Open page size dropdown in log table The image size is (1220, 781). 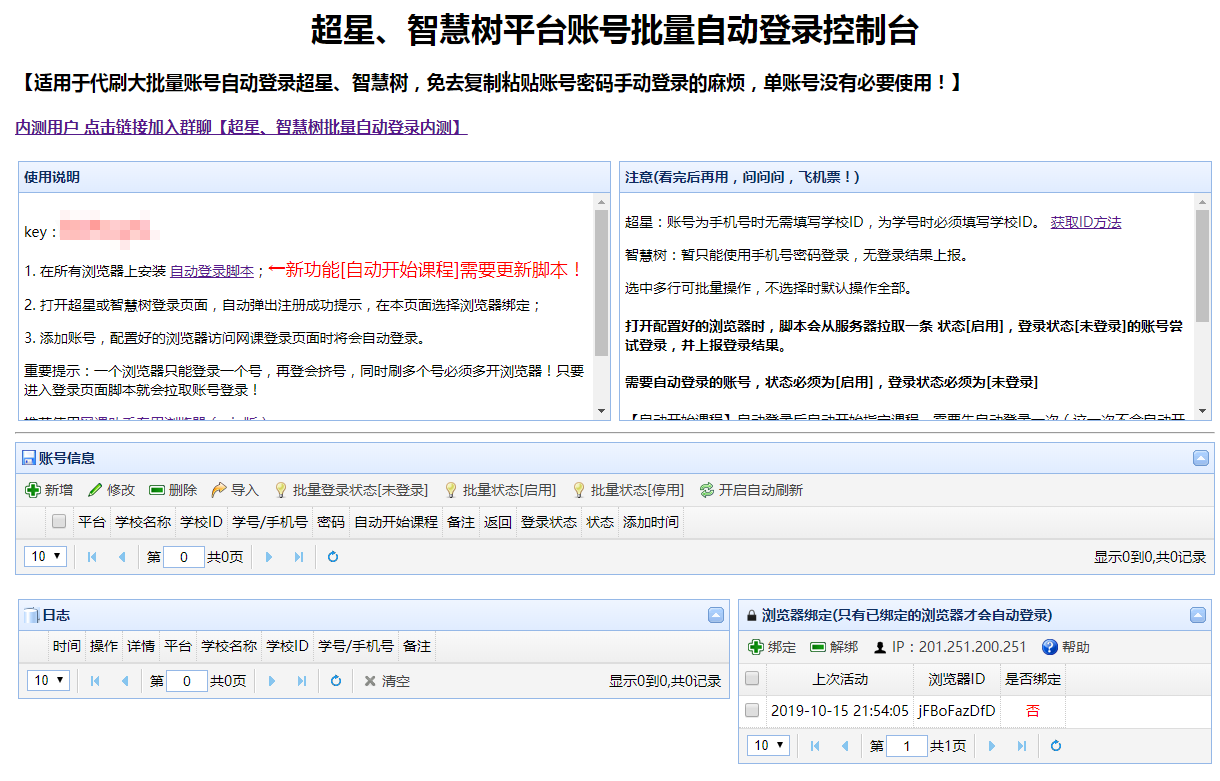pos(49,680)
